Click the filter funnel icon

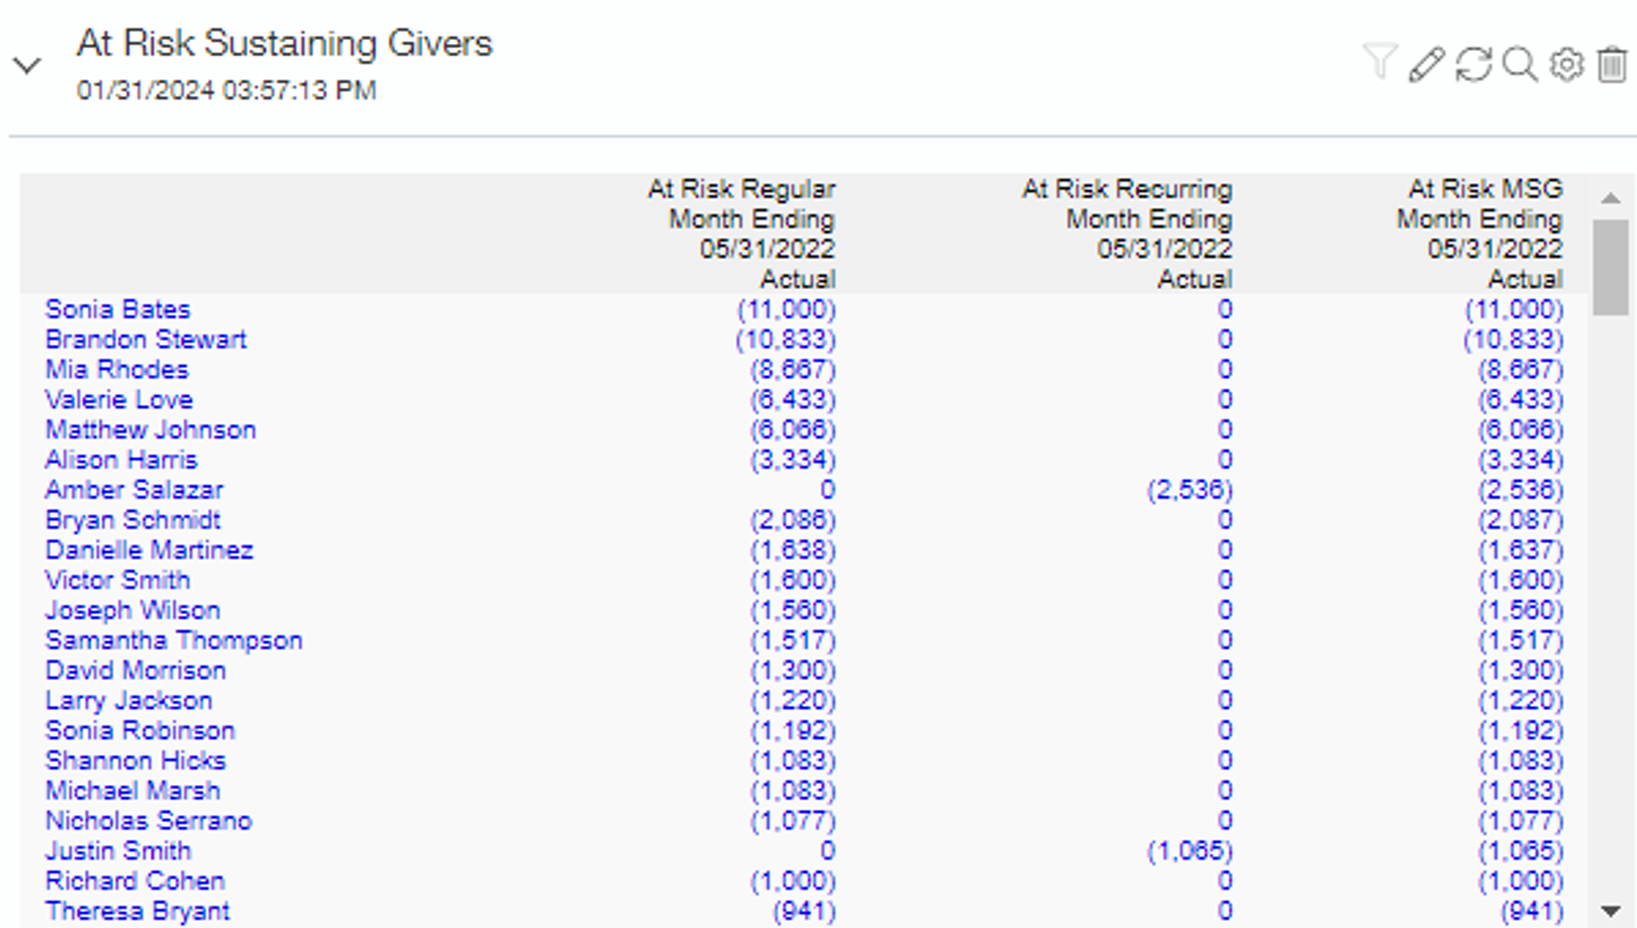pyautogui.click(x=1379, y=63)
